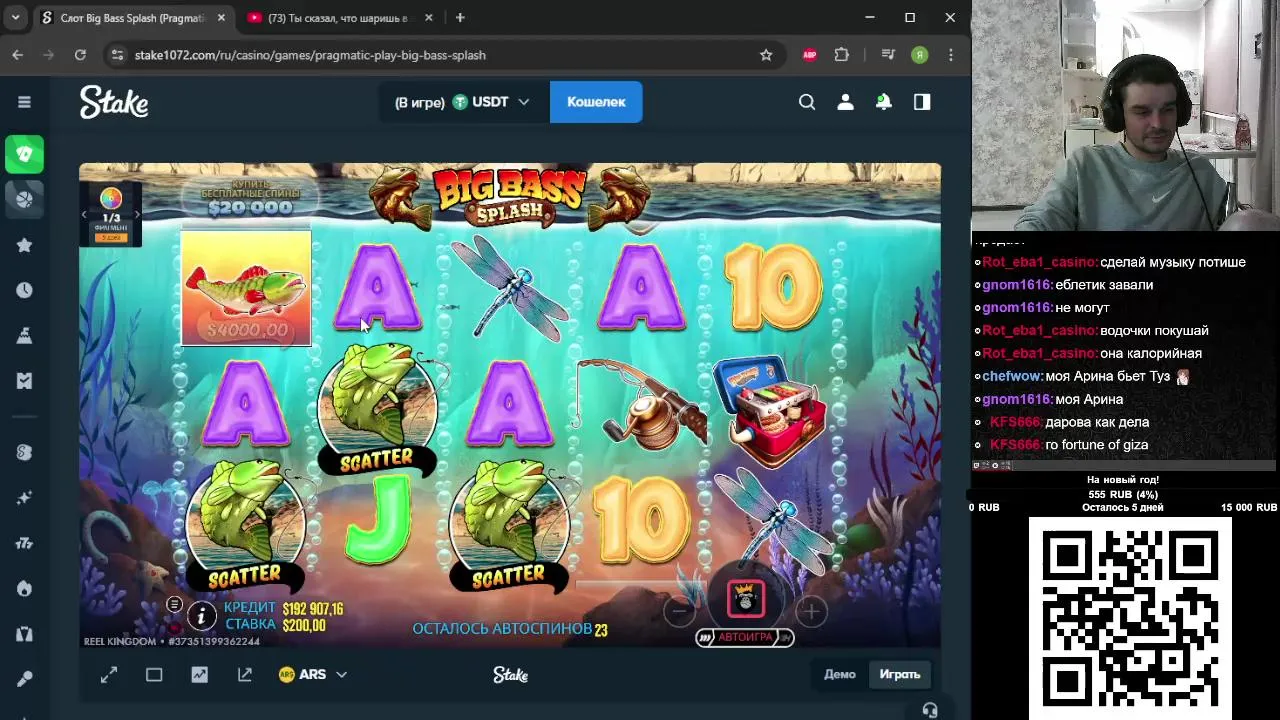Open the extensions puzzle icon

(x=842, y=55)
